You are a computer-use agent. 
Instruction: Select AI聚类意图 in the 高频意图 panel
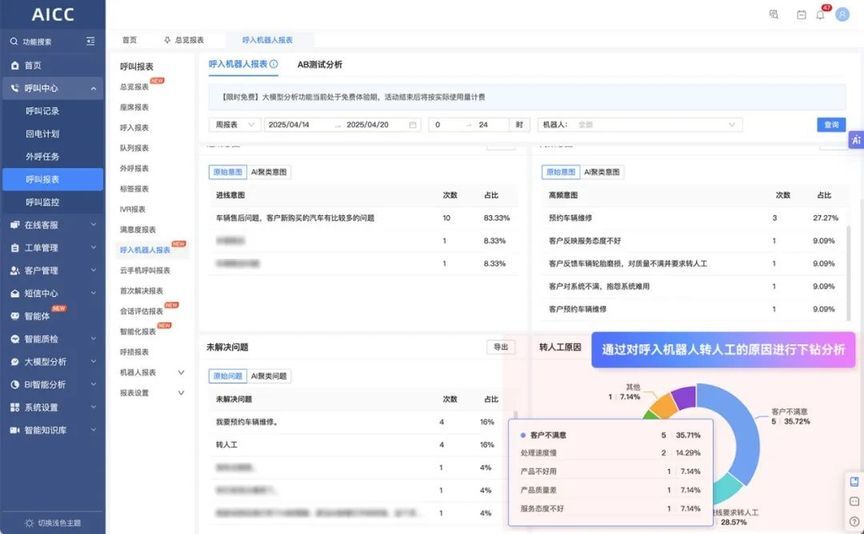(602, 172)
